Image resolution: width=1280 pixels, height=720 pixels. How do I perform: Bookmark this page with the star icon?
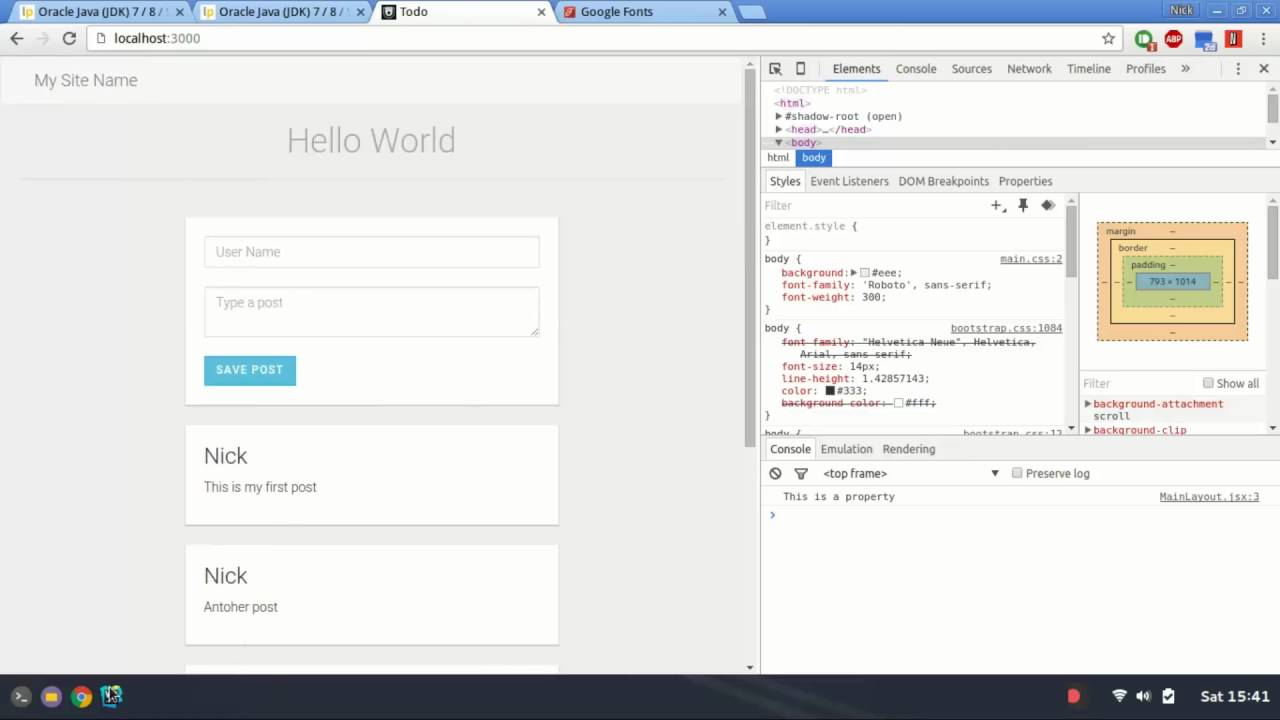1108,38
